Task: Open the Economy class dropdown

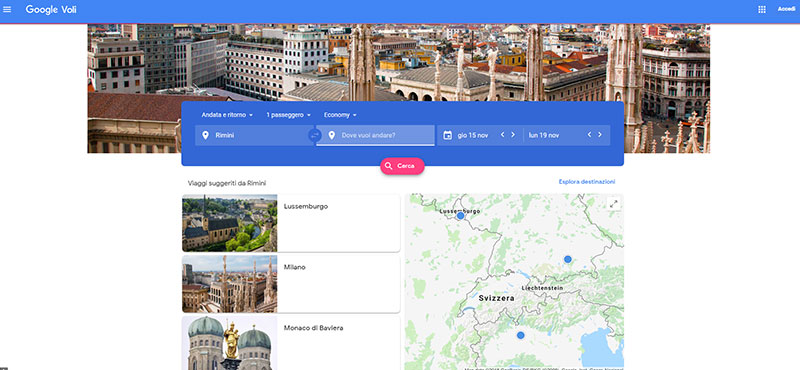Action: tap(340, 115)
